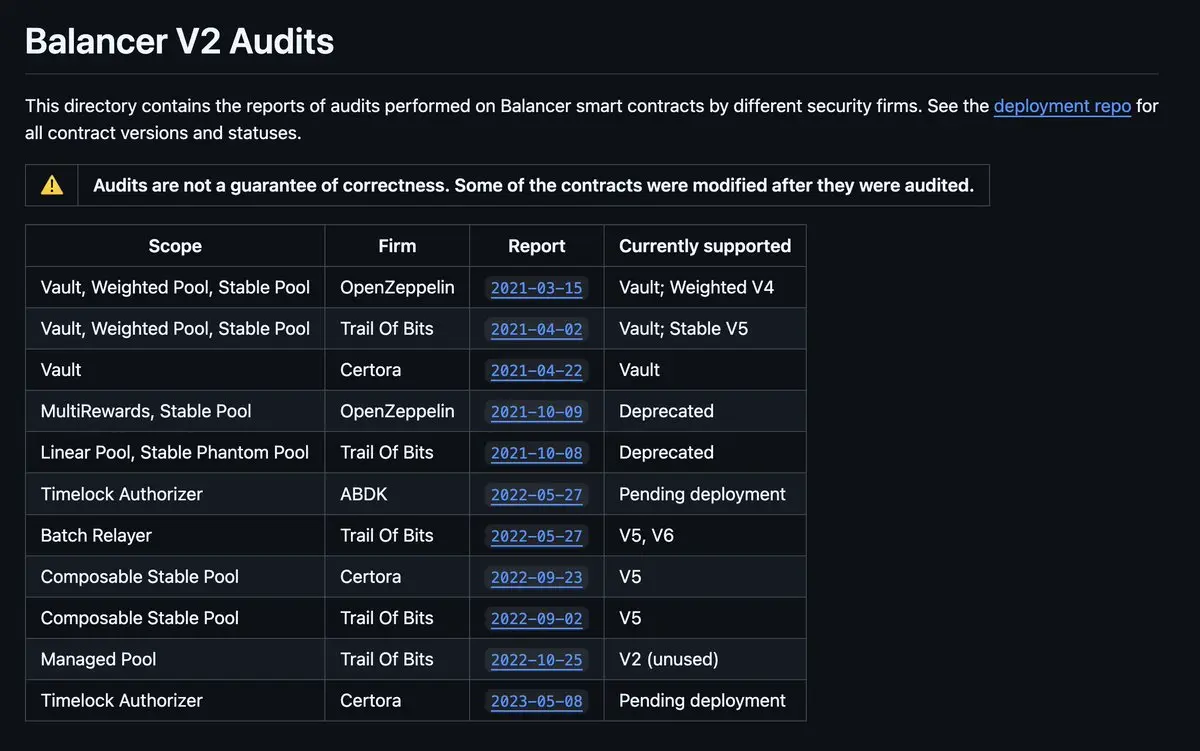Viewport: 1200px width, 751px height.
Task: Click the warning triangle icon
Action: pyautogui.click(x=52, y=185)
